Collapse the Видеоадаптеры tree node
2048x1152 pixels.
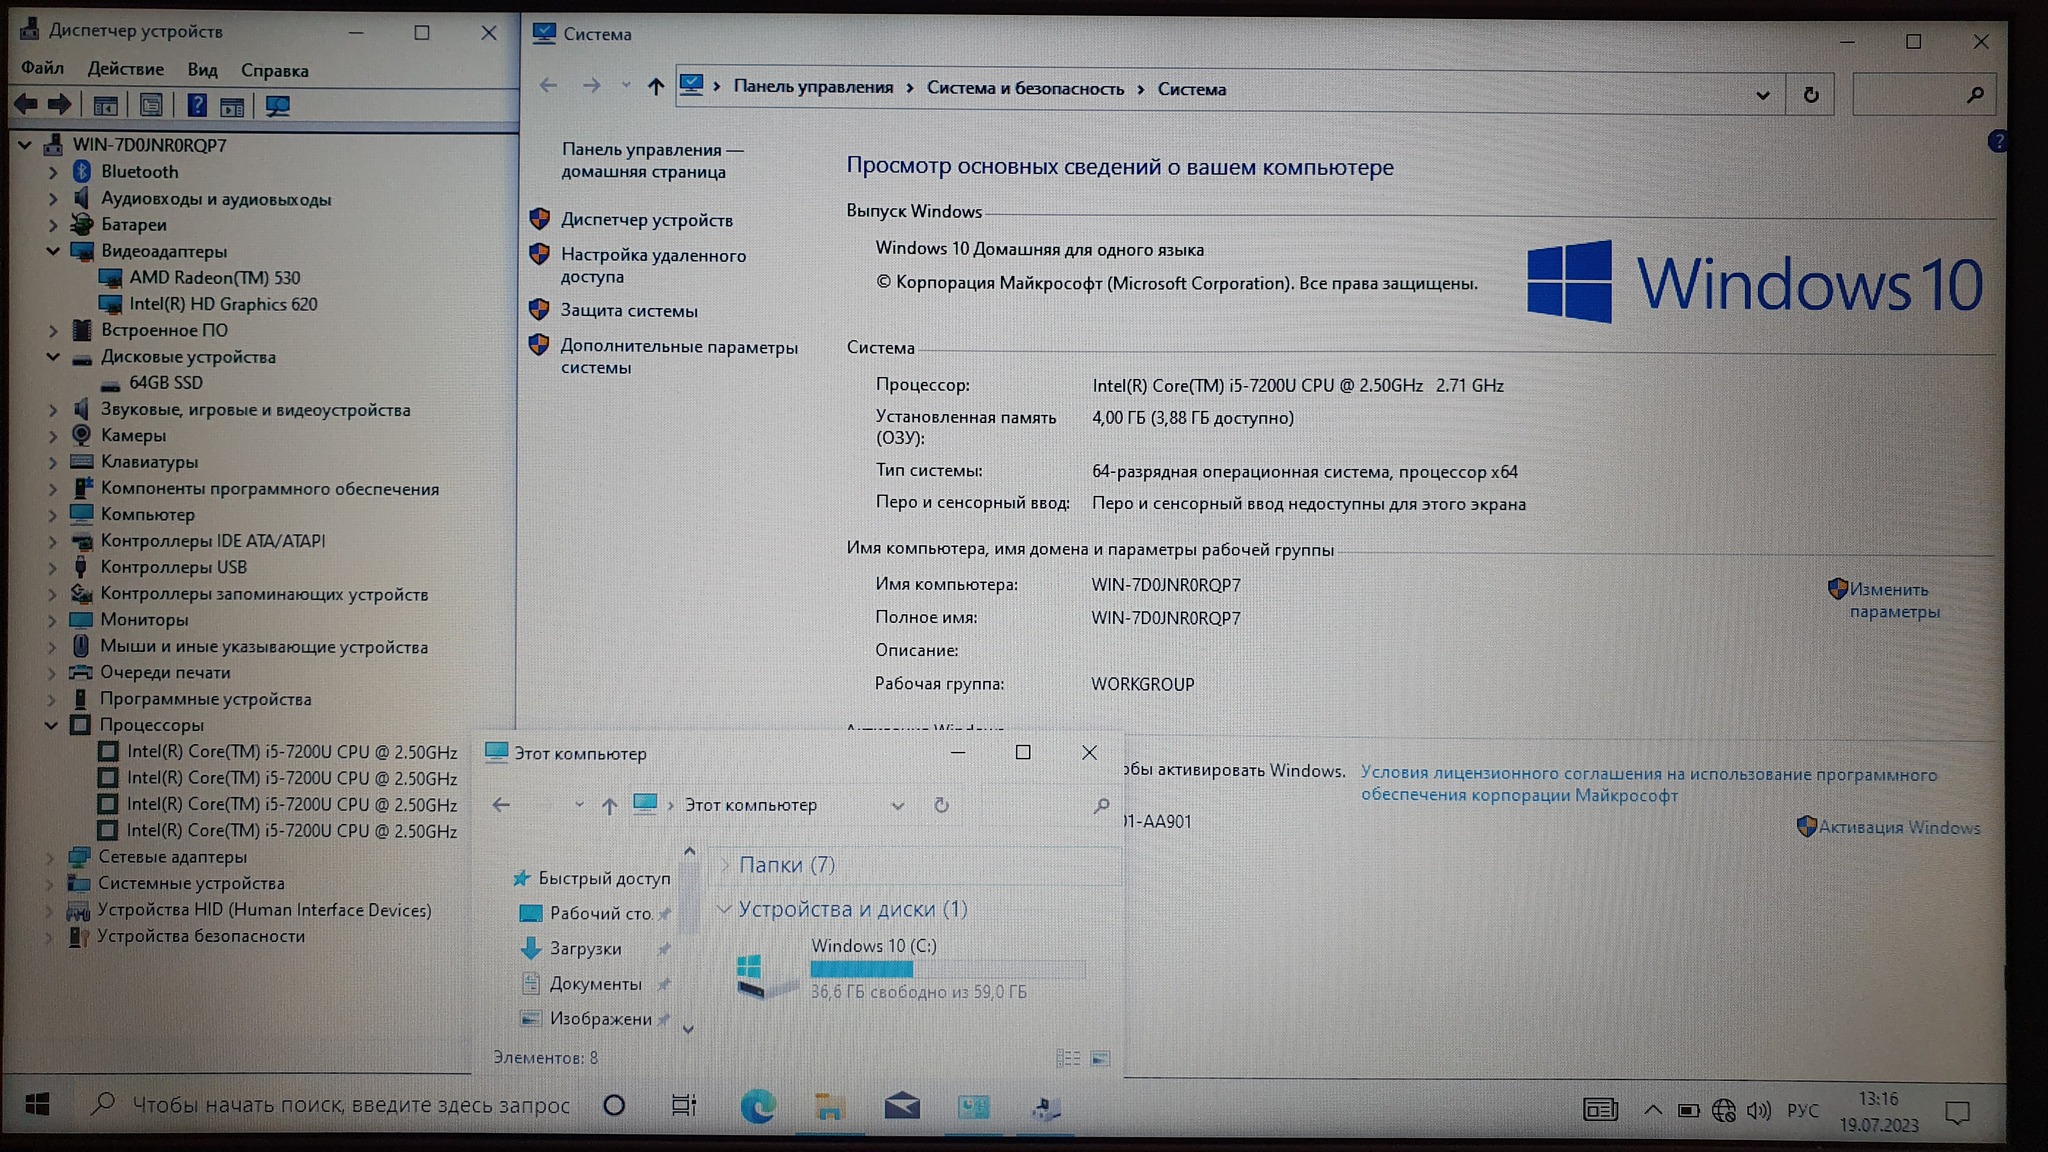53,251
